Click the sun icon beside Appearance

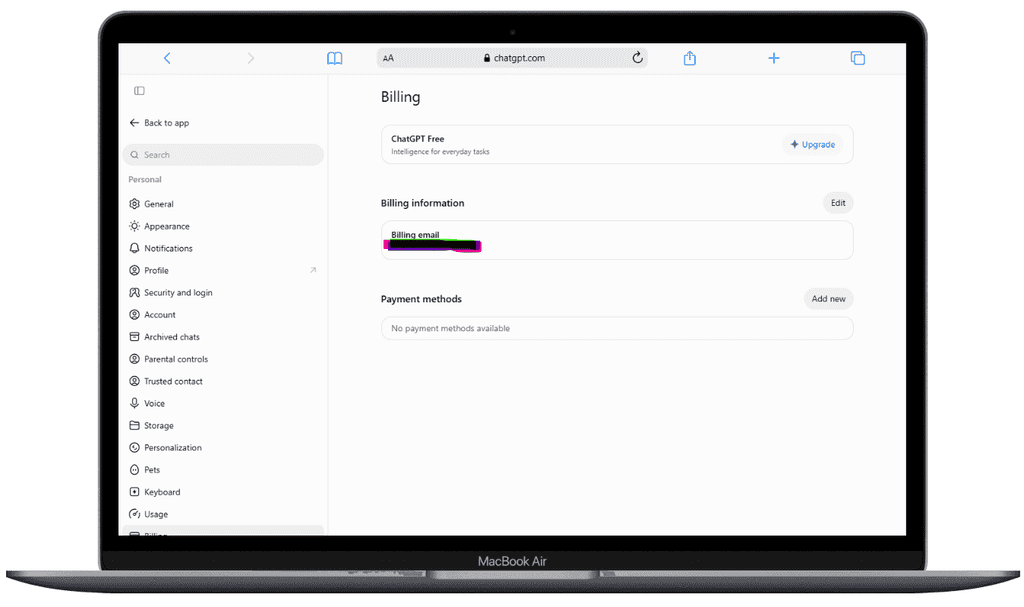[135, 226]
